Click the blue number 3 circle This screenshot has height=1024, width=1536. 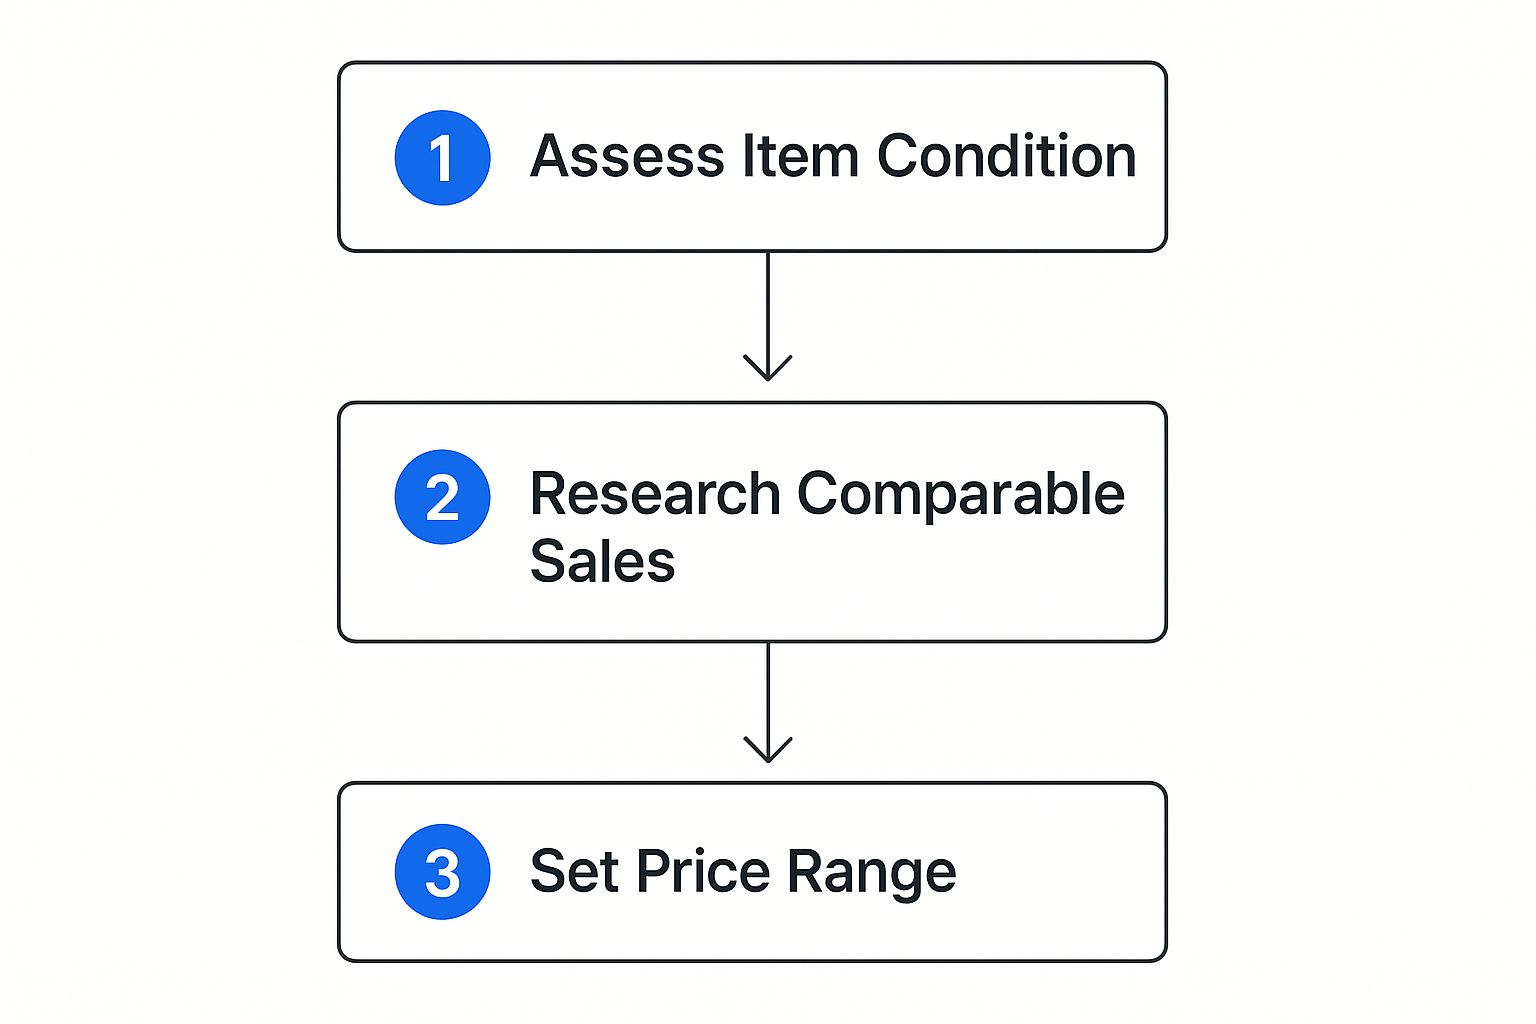tap(442, 871)
